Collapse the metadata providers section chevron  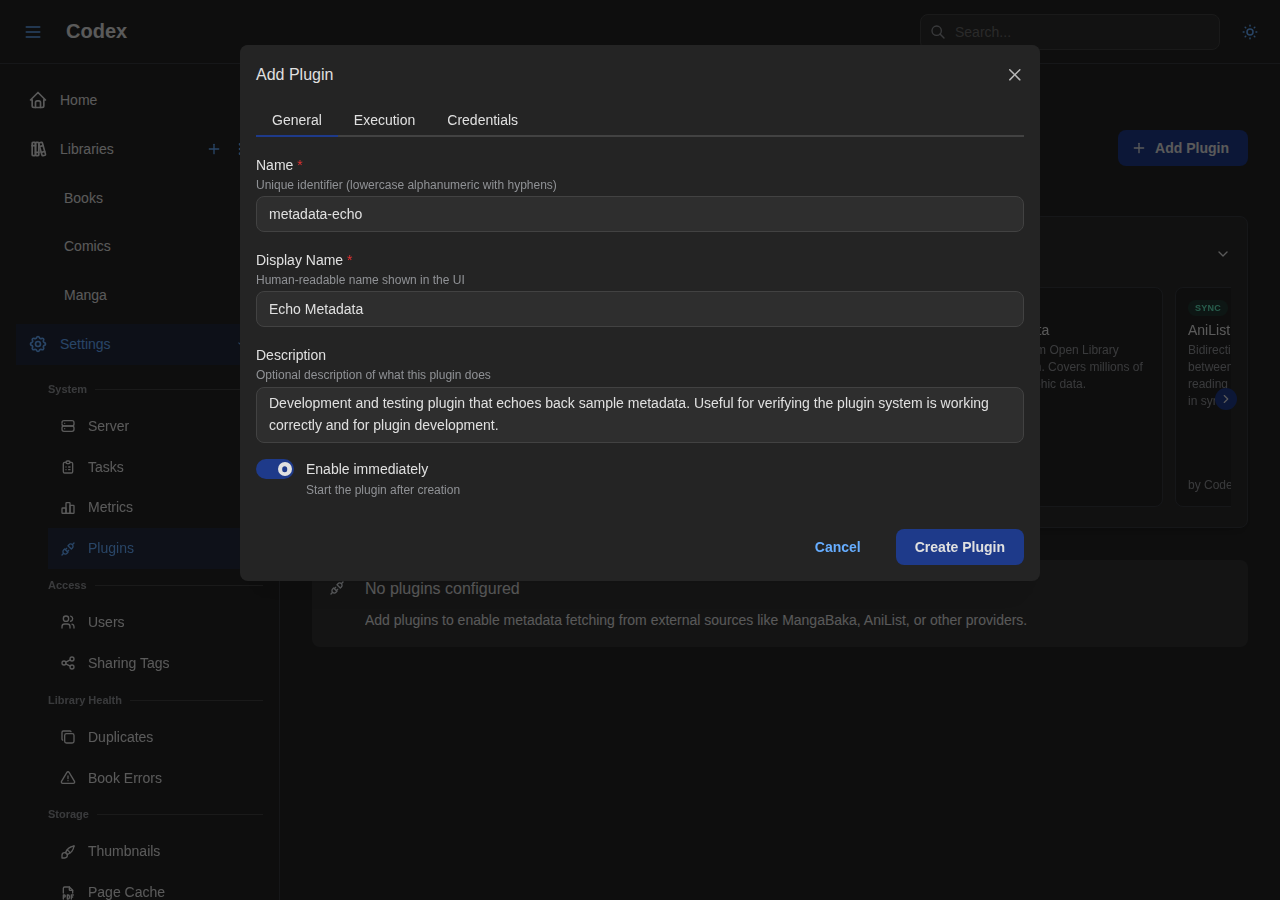1222,254
